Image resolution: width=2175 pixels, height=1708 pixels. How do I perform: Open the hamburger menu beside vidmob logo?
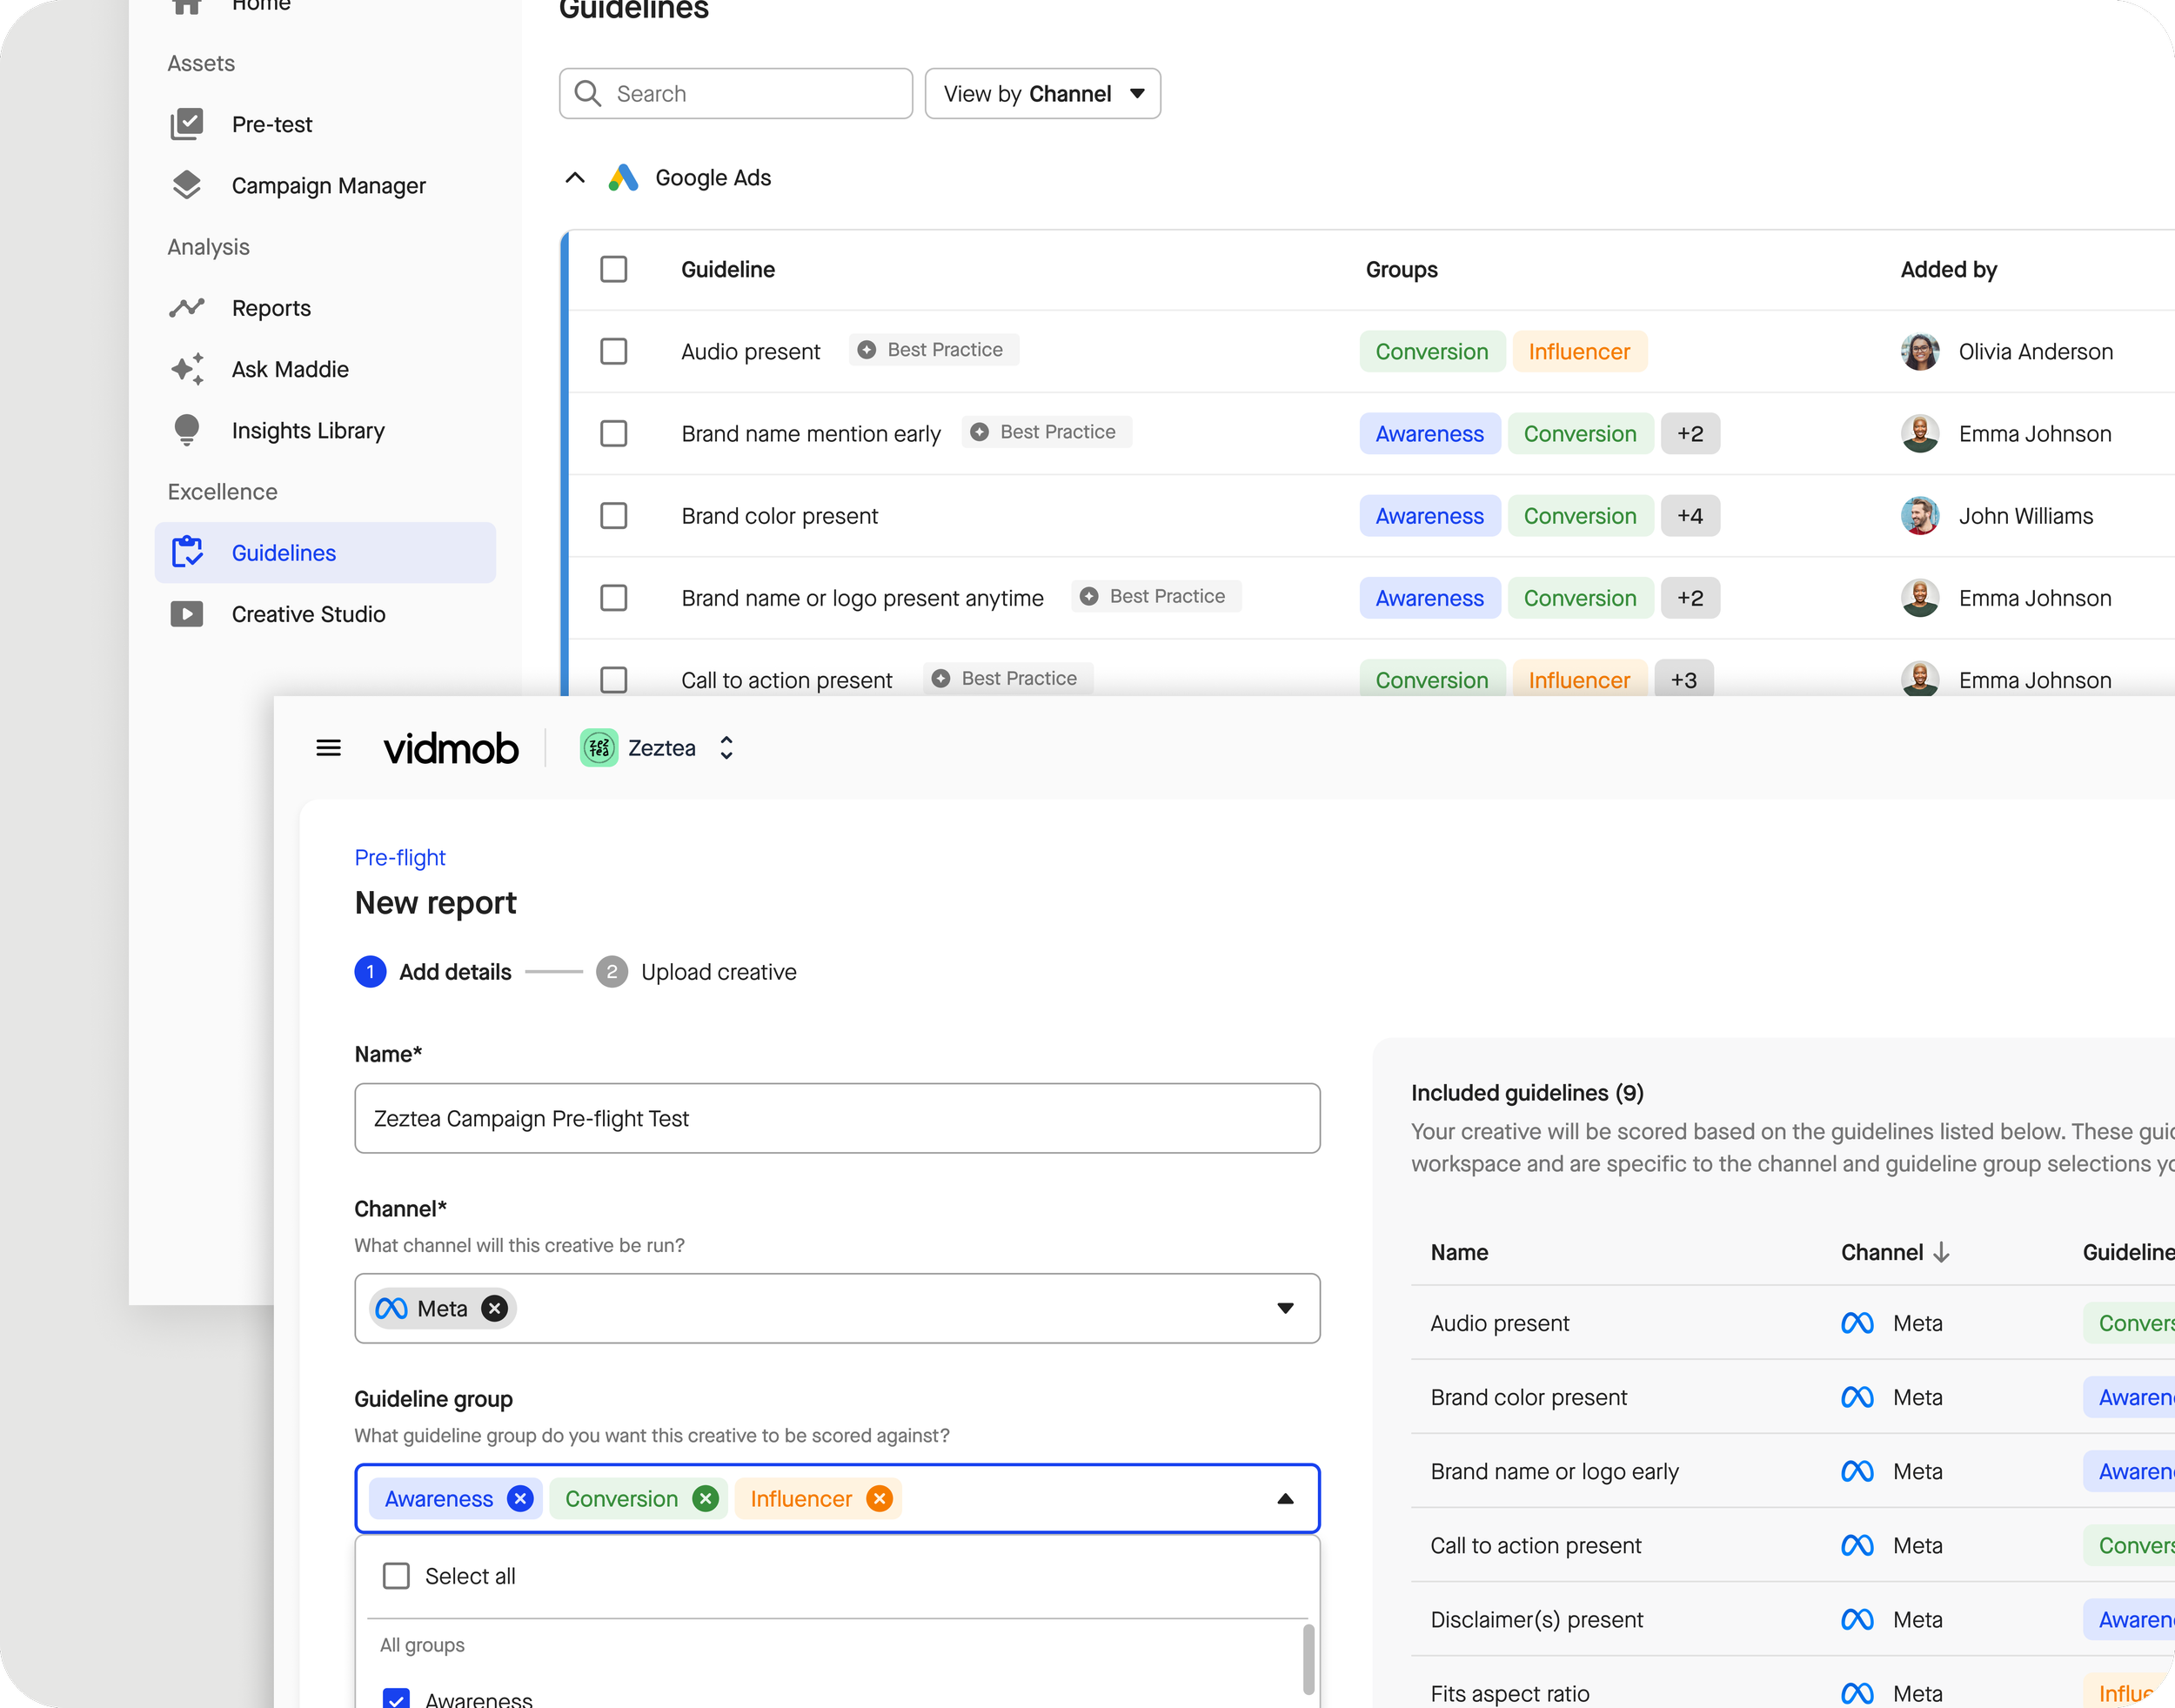point(328,748)
